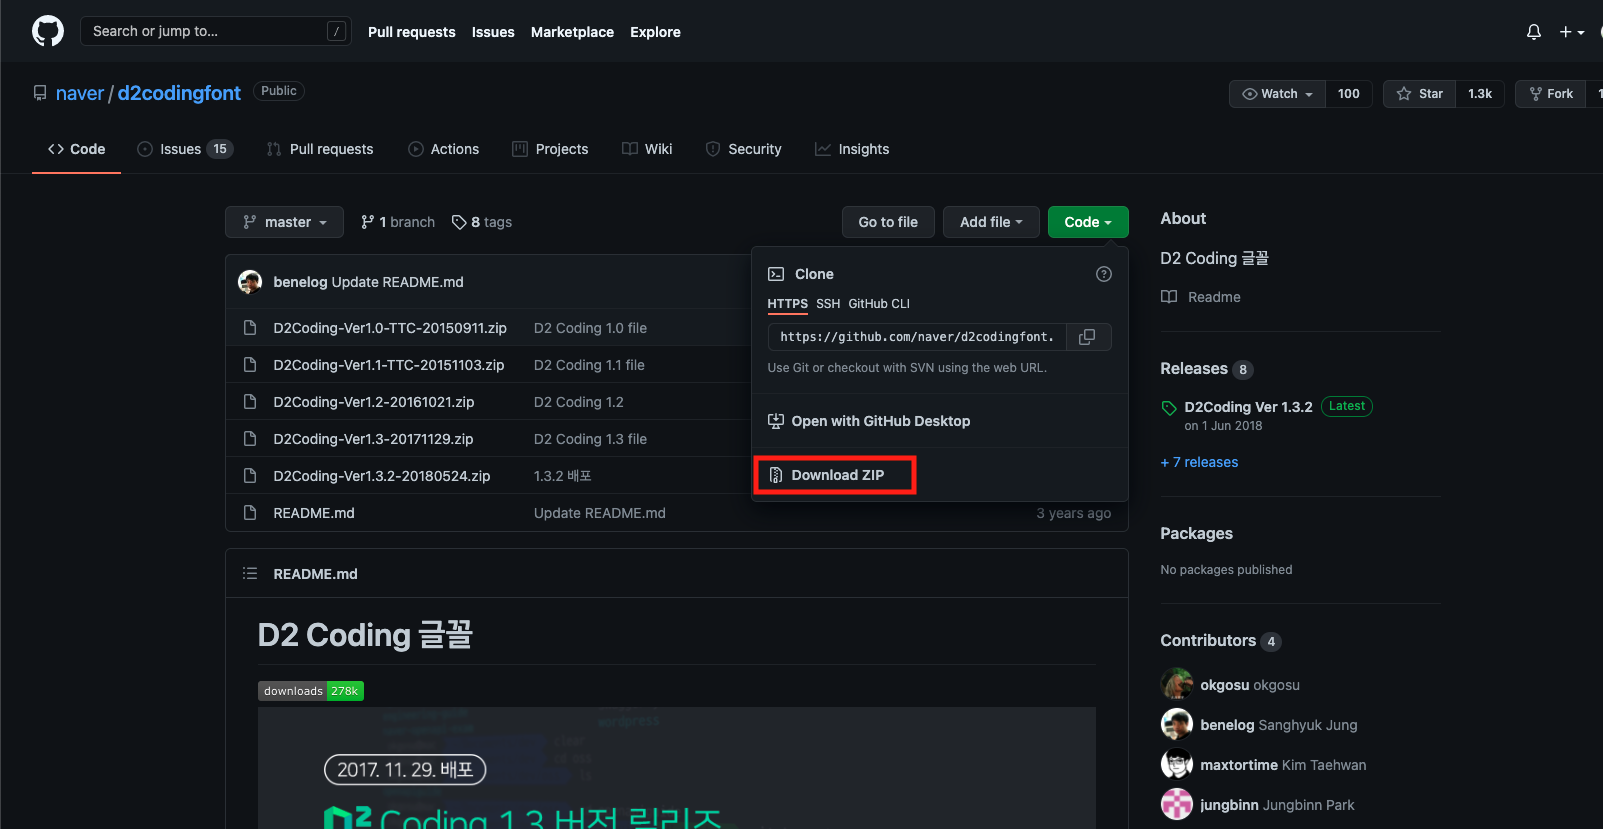
Task: Open D2Coding Ver 1.3.2 release
Action: coord(1248,407)
